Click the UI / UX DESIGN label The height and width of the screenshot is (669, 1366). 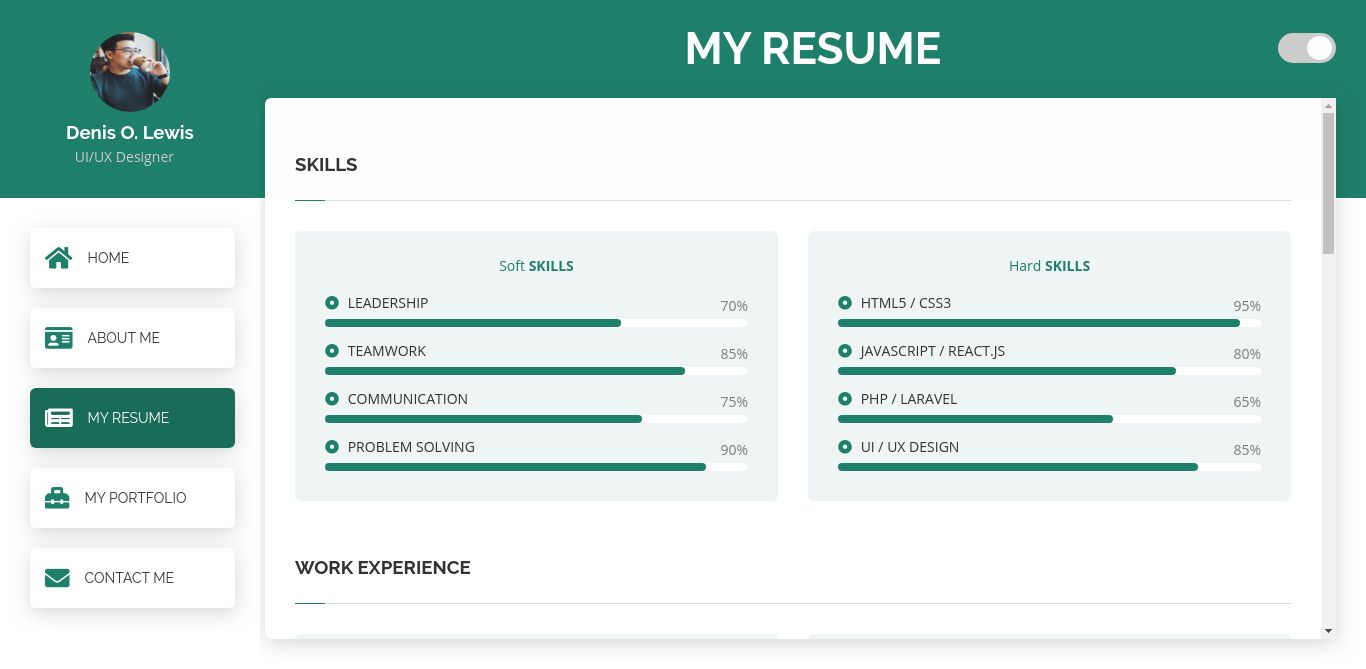click(910, 447)
